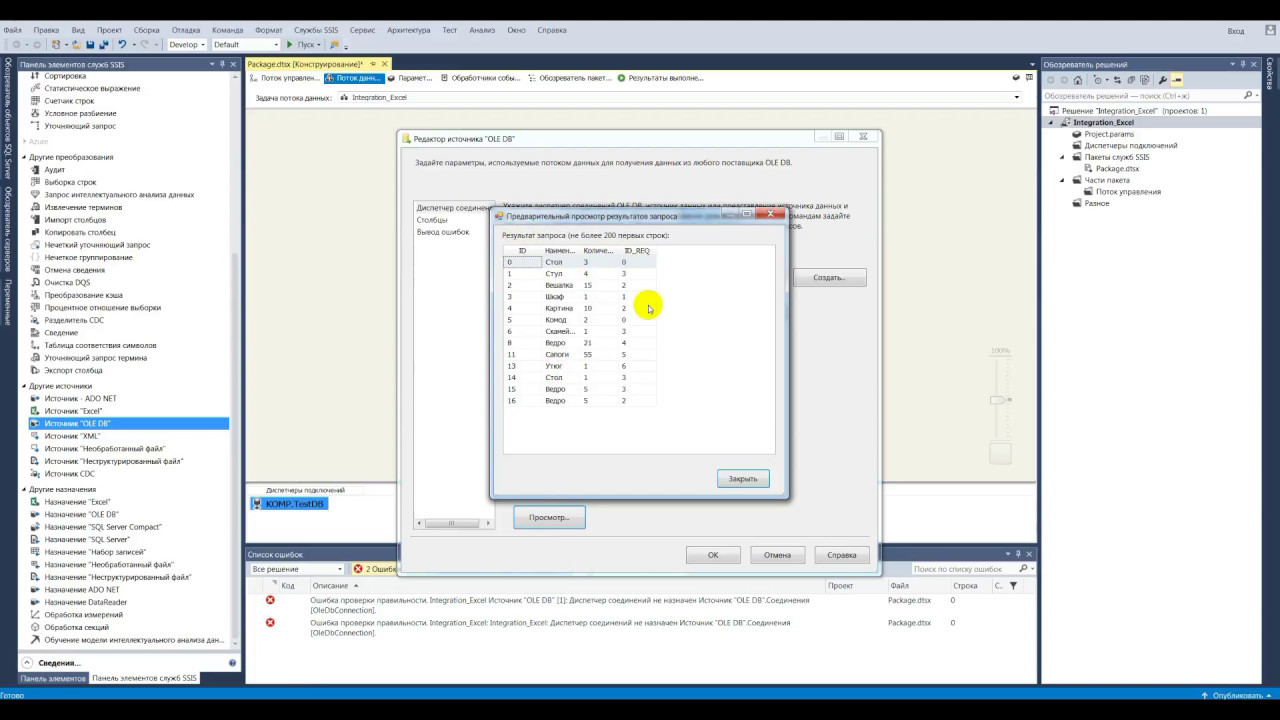Open Свойства side tab on right edge
Screen dimensions: 1280x720
click(x=1270, y=73)
